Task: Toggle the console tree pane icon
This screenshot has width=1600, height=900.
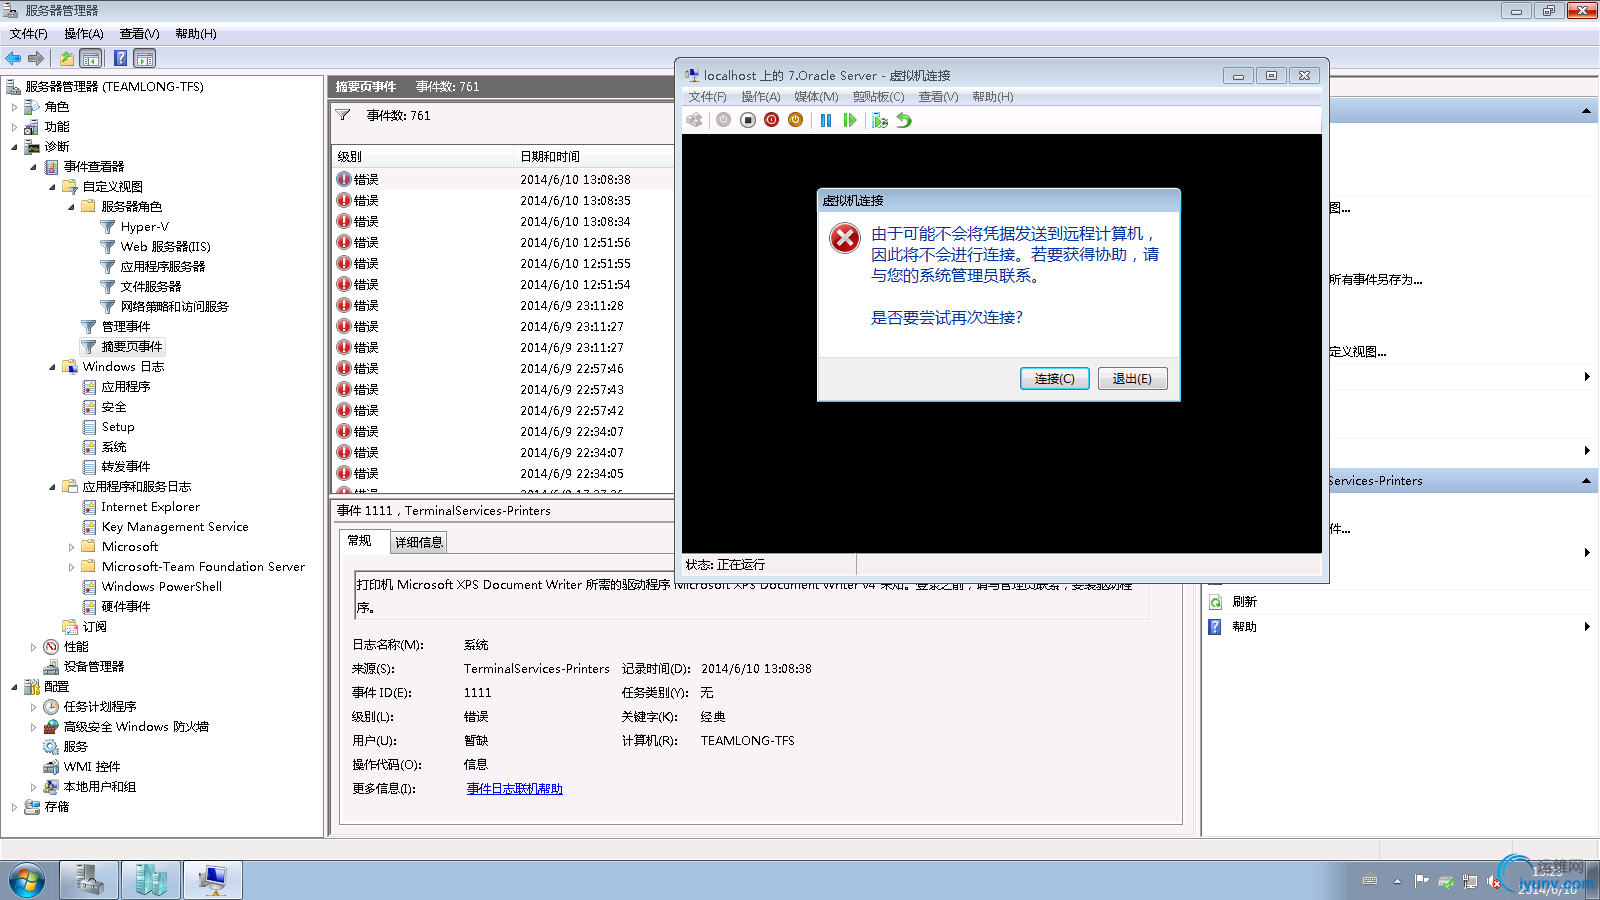Action: click(91, 58)
